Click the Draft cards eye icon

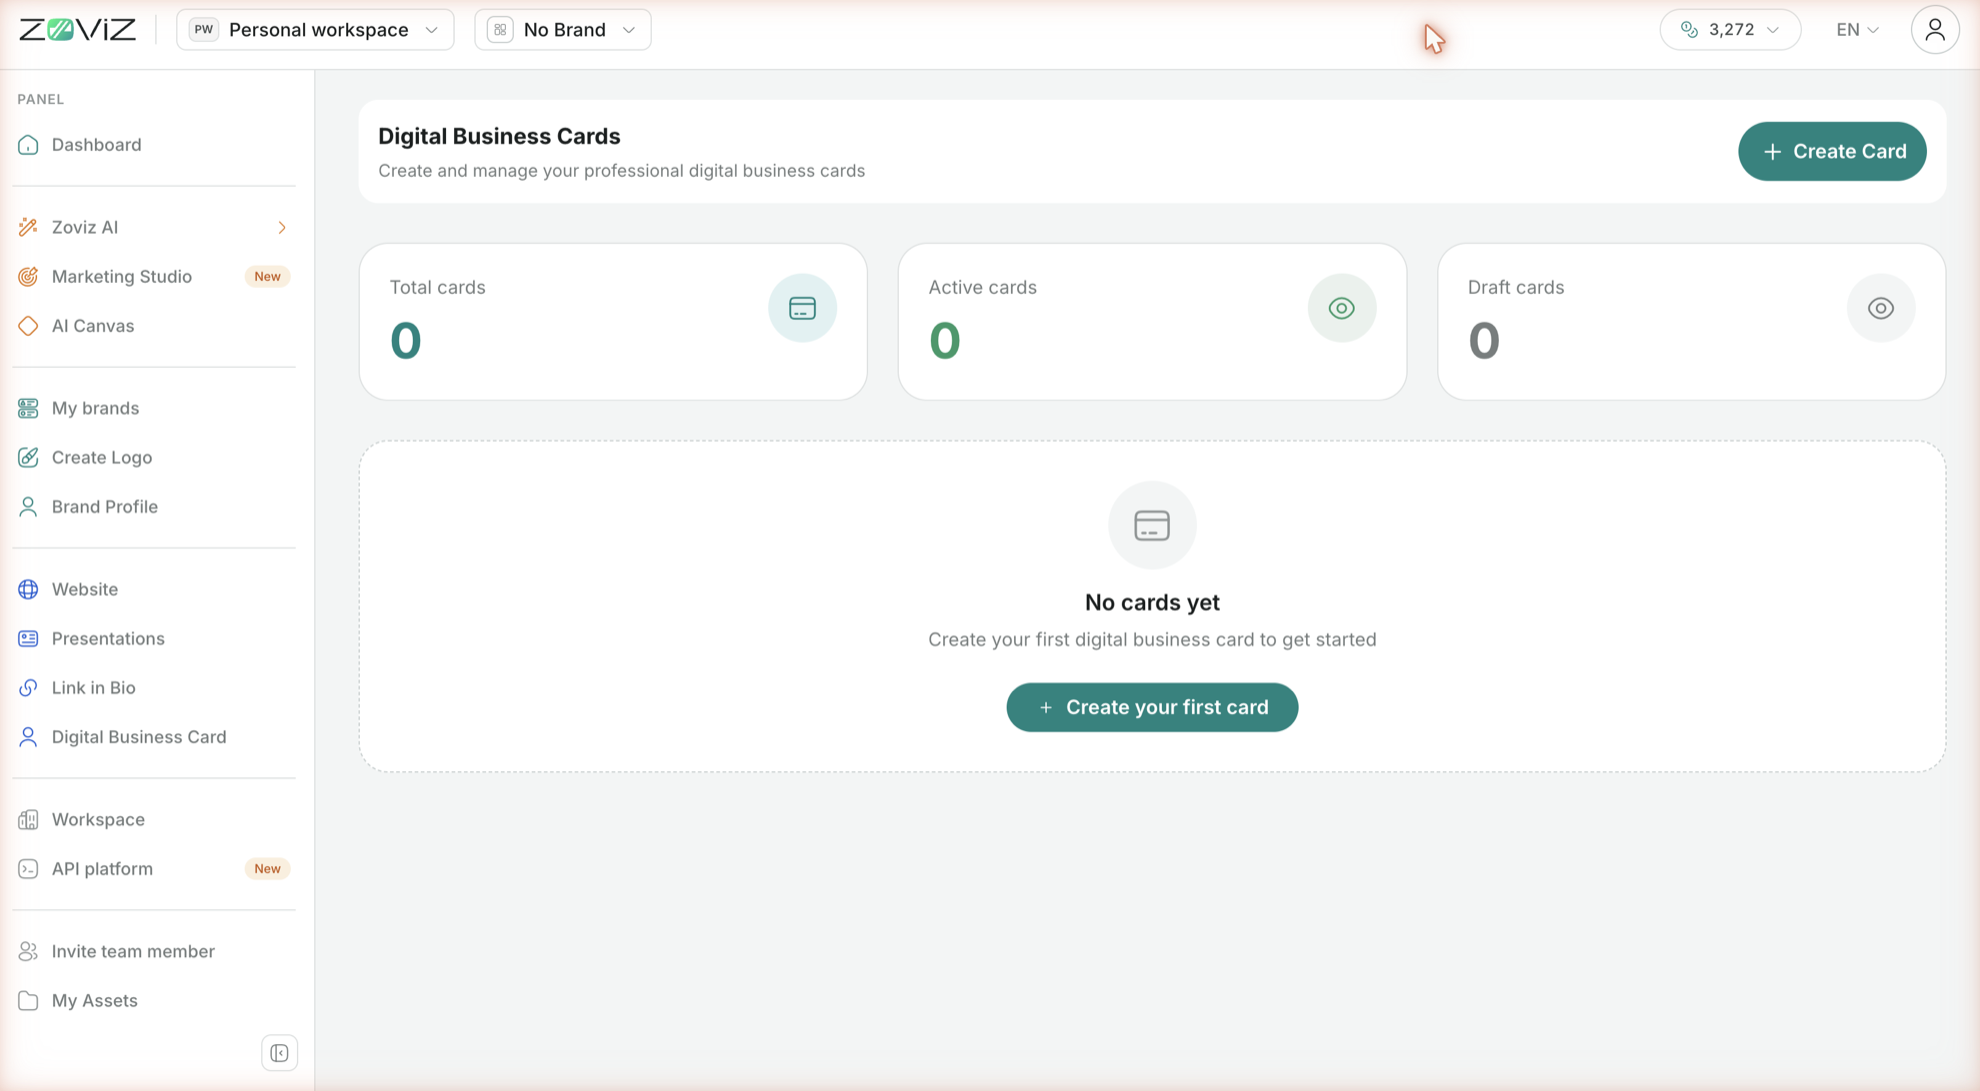1880,308
